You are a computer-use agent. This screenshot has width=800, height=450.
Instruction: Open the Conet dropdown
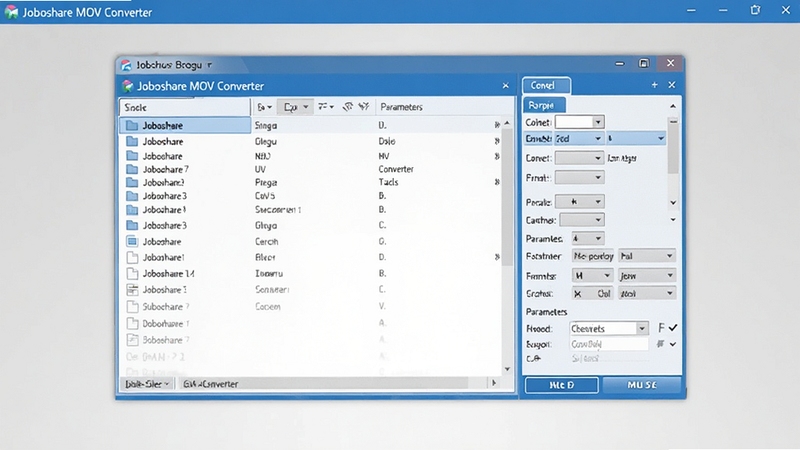coord(580,158)
